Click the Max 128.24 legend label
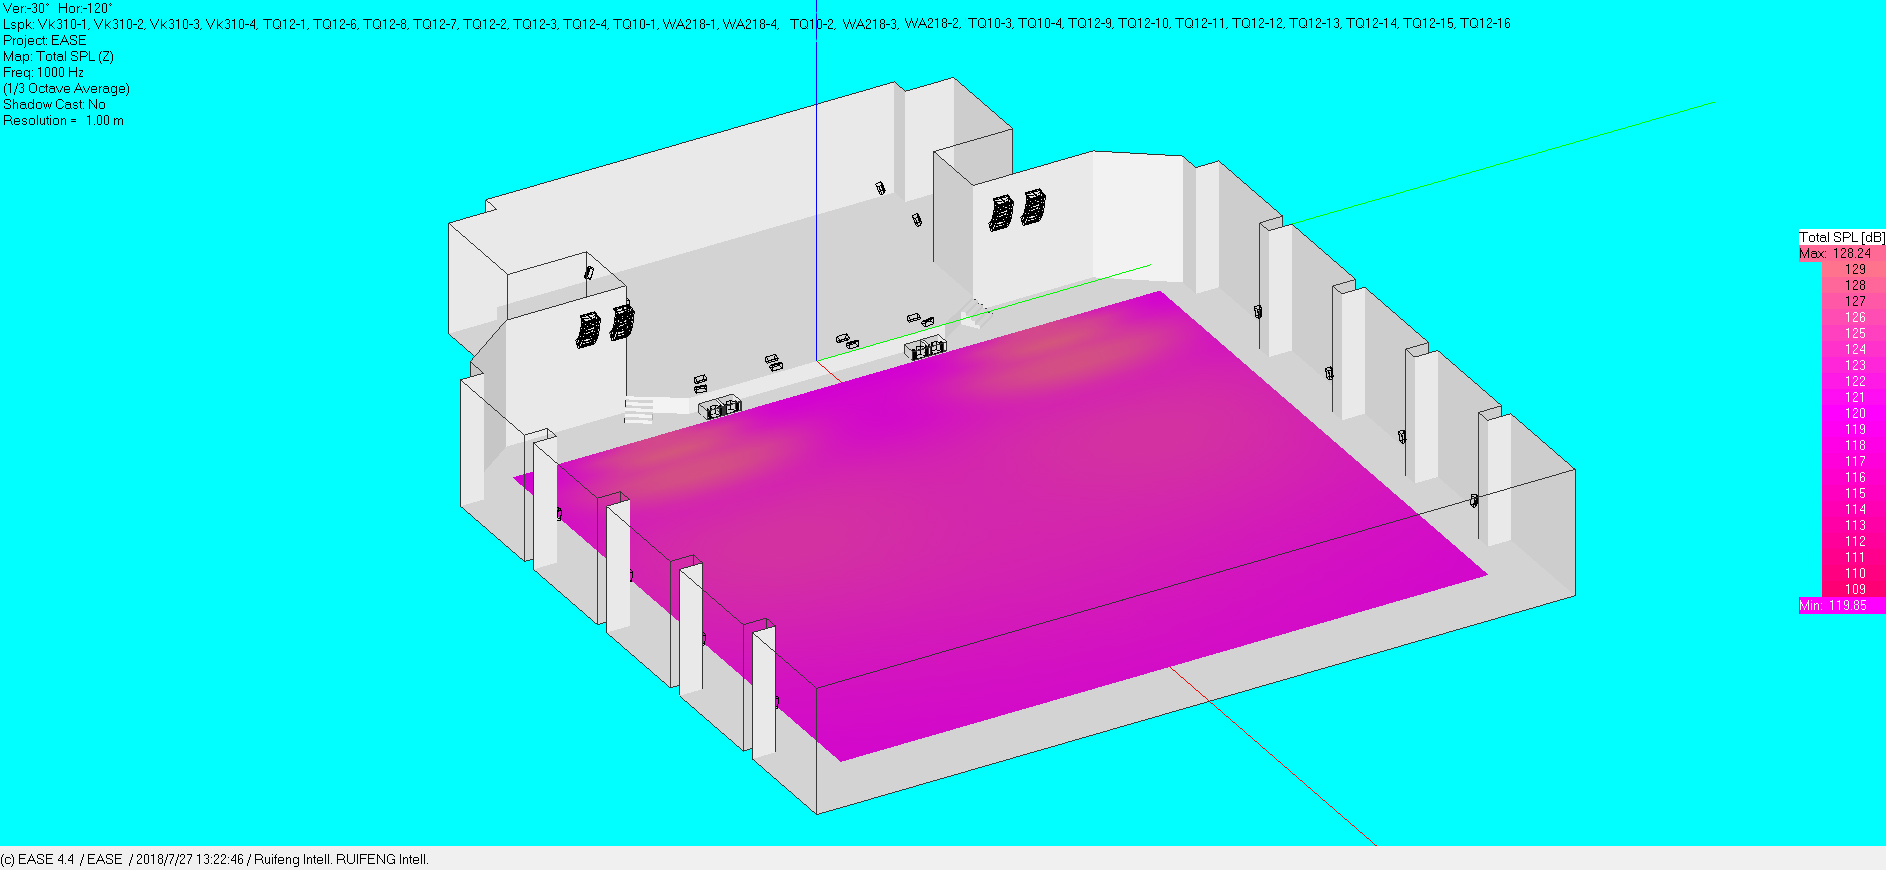The height and width of the screenshot is (870, 1886). (x=1835, y=254)
